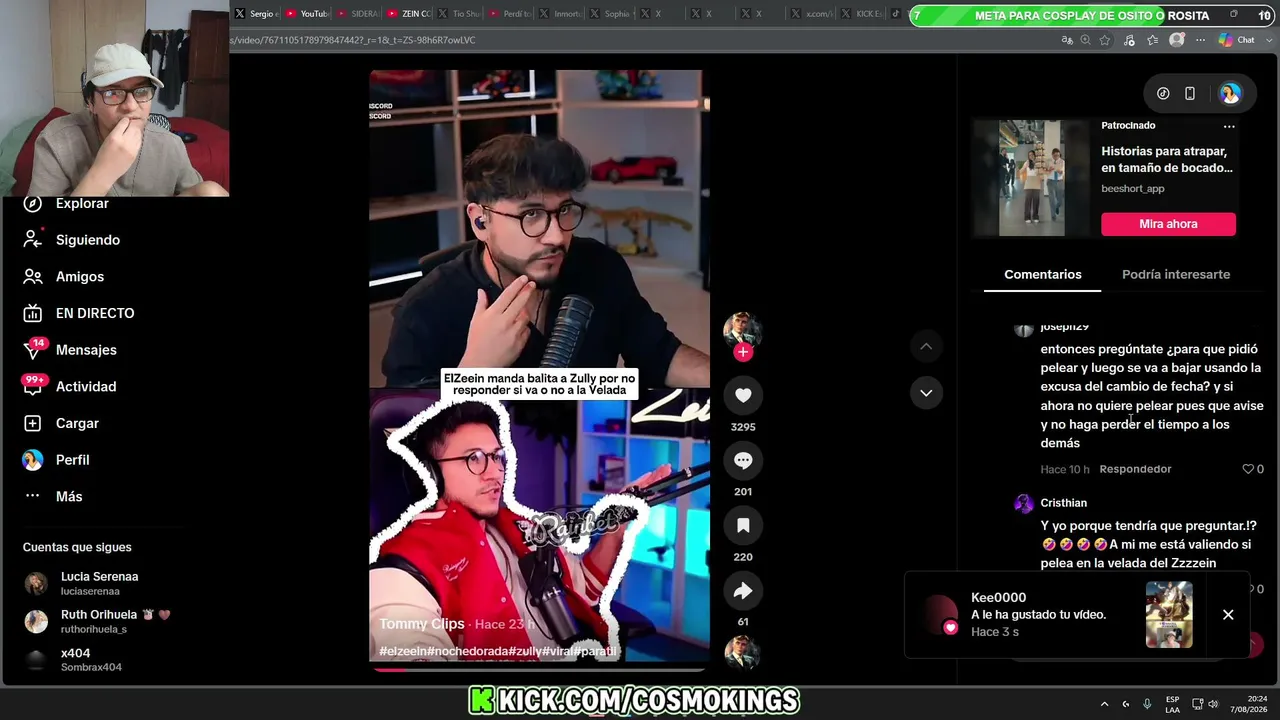Screen dimensions: 1280x720
Task: Open Tommy Clips username on video
Action: (x=422, y=624)
